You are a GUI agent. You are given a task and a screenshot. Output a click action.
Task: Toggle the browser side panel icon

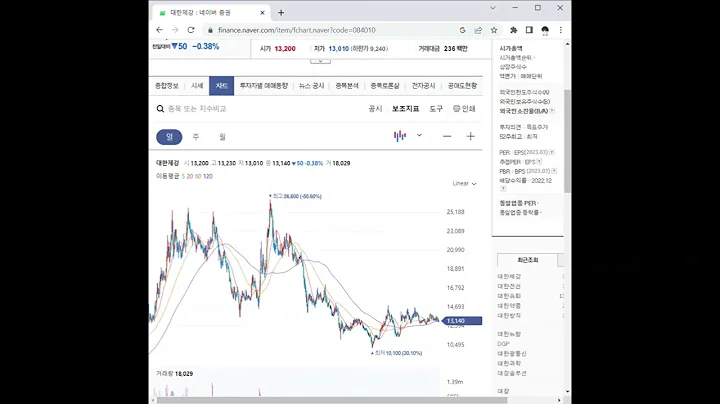pos(529,30)
